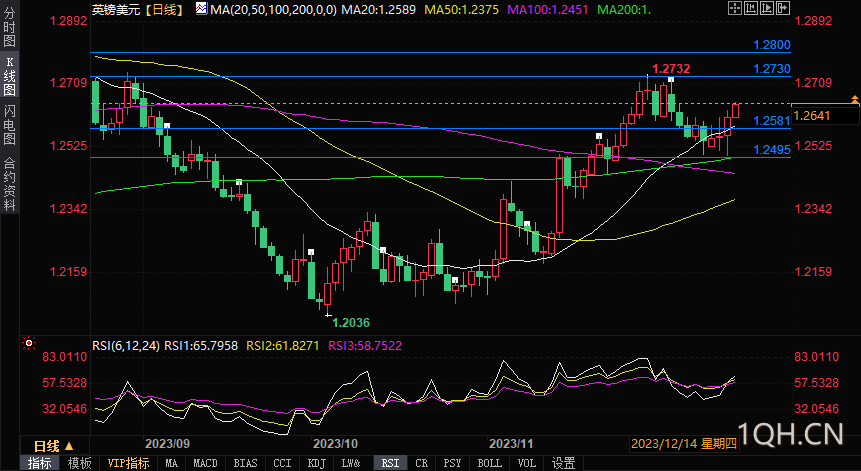Viewport: 861px width, 471px height.
Task: Select the VOL indicator button
Action: [527, 463]
